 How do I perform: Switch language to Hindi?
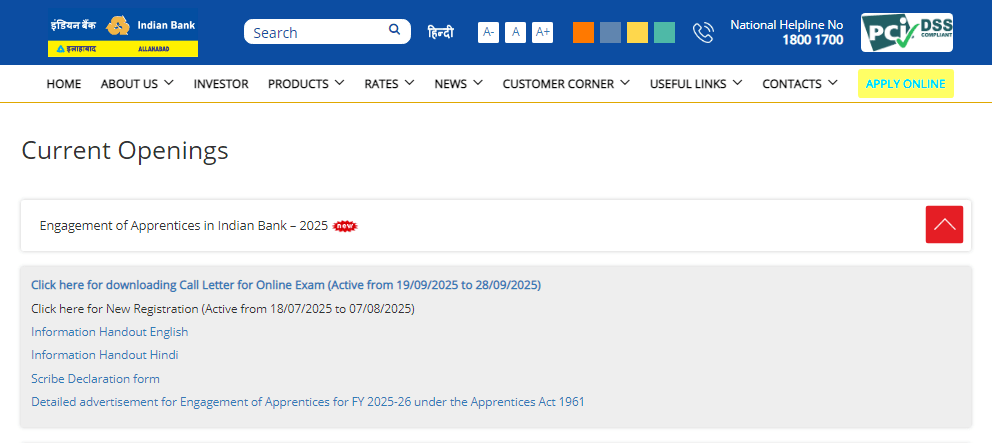pyautogui.click(x=440, y=32)
